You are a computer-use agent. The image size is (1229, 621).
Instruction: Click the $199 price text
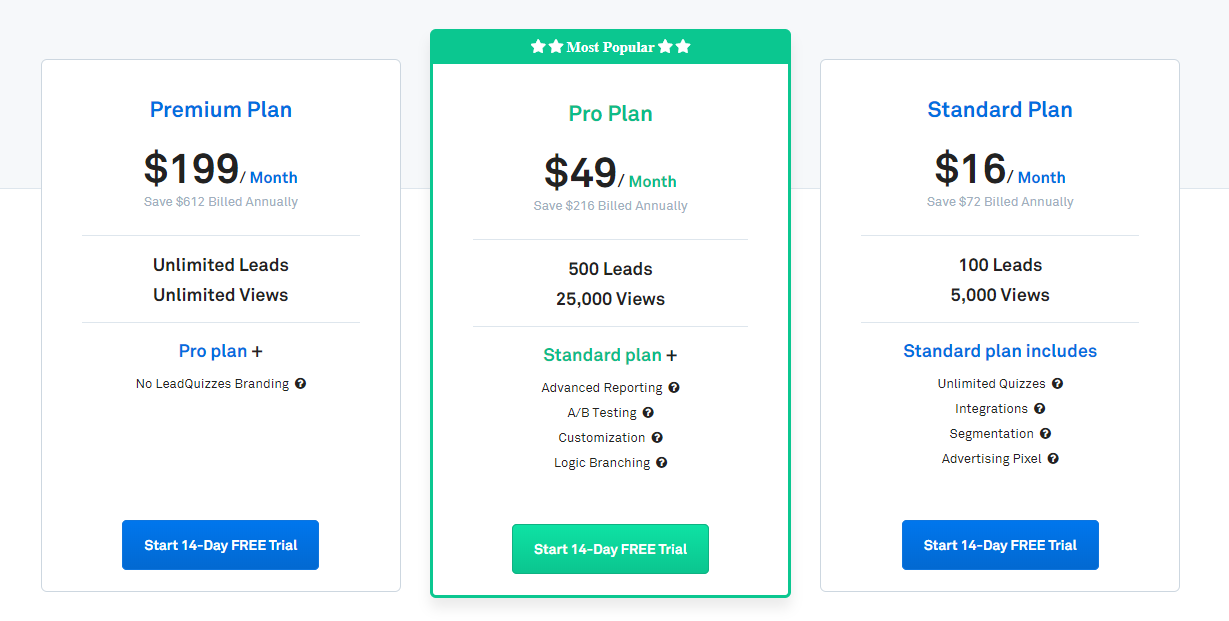[191, 169]
